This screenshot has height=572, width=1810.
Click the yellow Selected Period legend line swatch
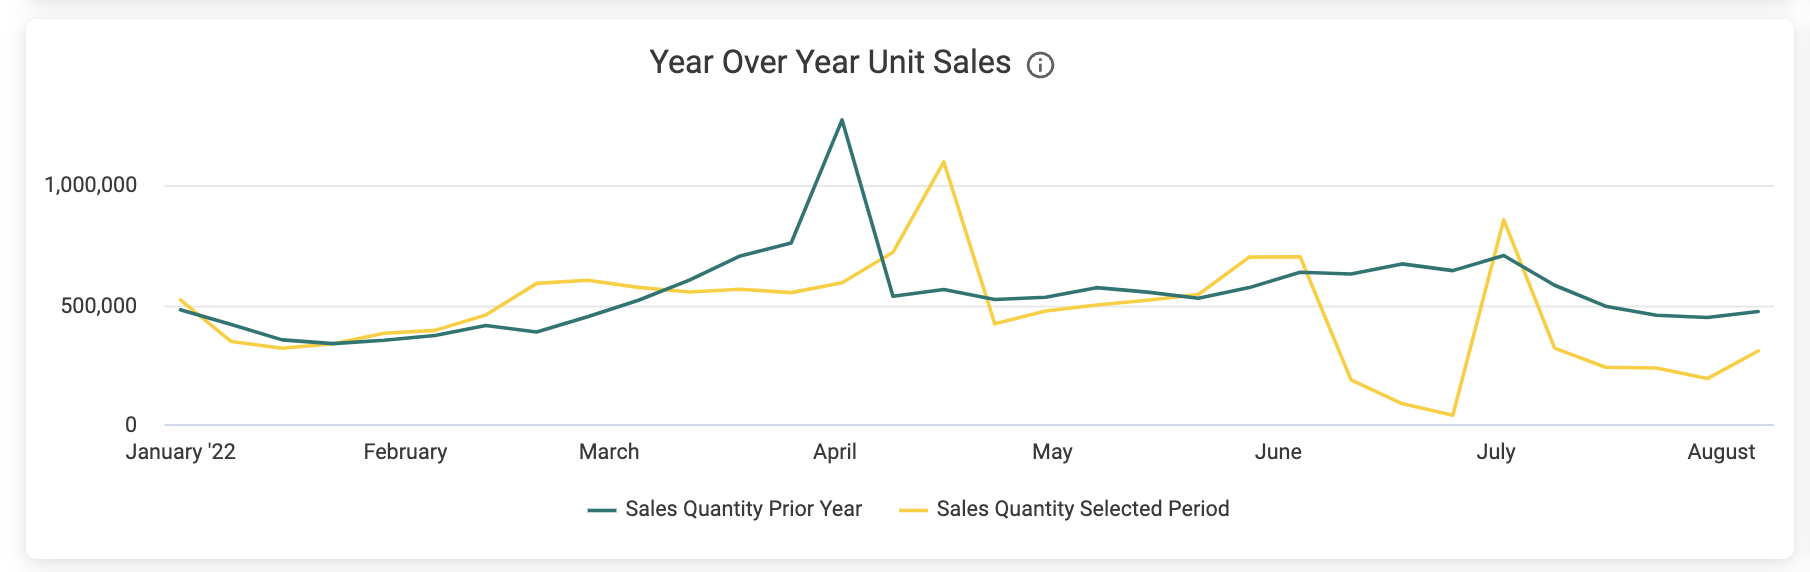[x=913, y=510]
